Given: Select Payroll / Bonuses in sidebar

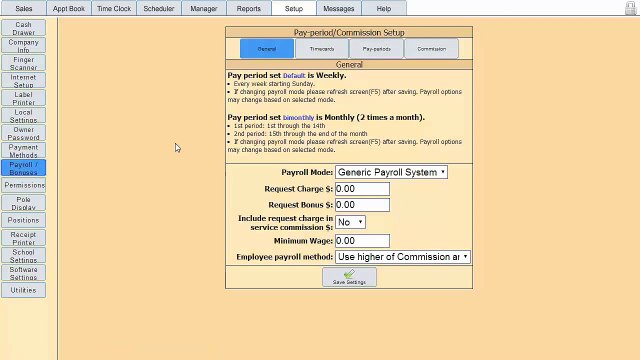Looking at the screenshot, I should click(23, 168).
